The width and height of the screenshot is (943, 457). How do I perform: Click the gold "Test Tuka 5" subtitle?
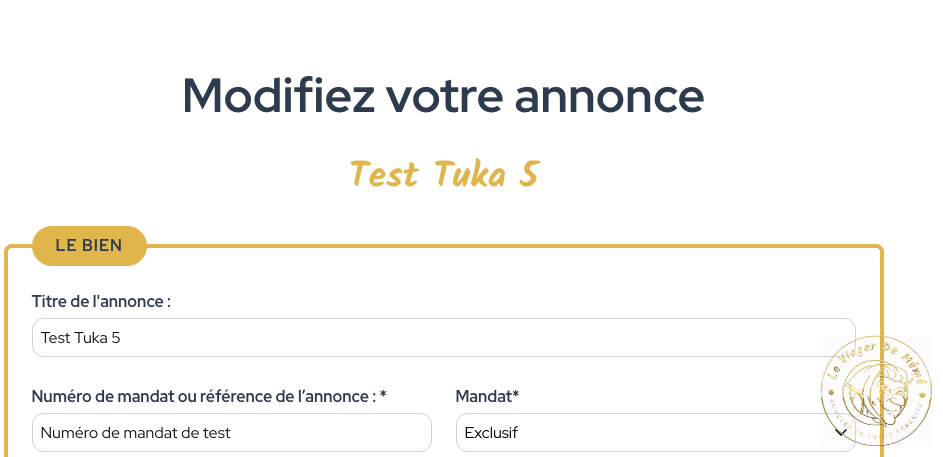(x=444, y=174)
